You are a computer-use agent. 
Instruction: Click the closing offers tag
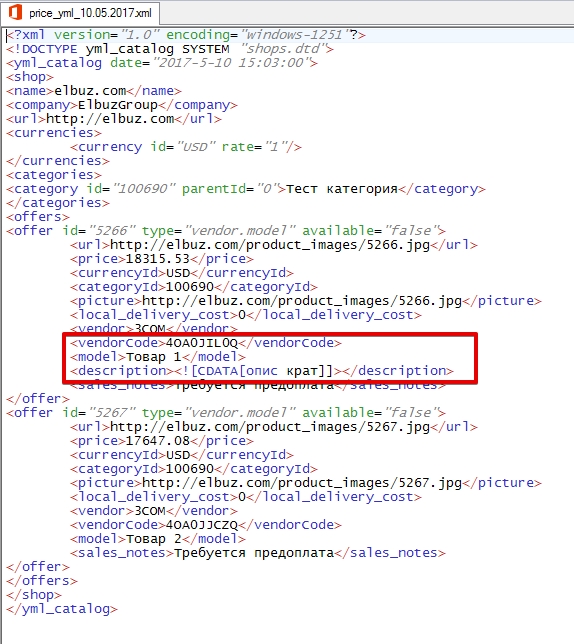[x=42, y=581]
